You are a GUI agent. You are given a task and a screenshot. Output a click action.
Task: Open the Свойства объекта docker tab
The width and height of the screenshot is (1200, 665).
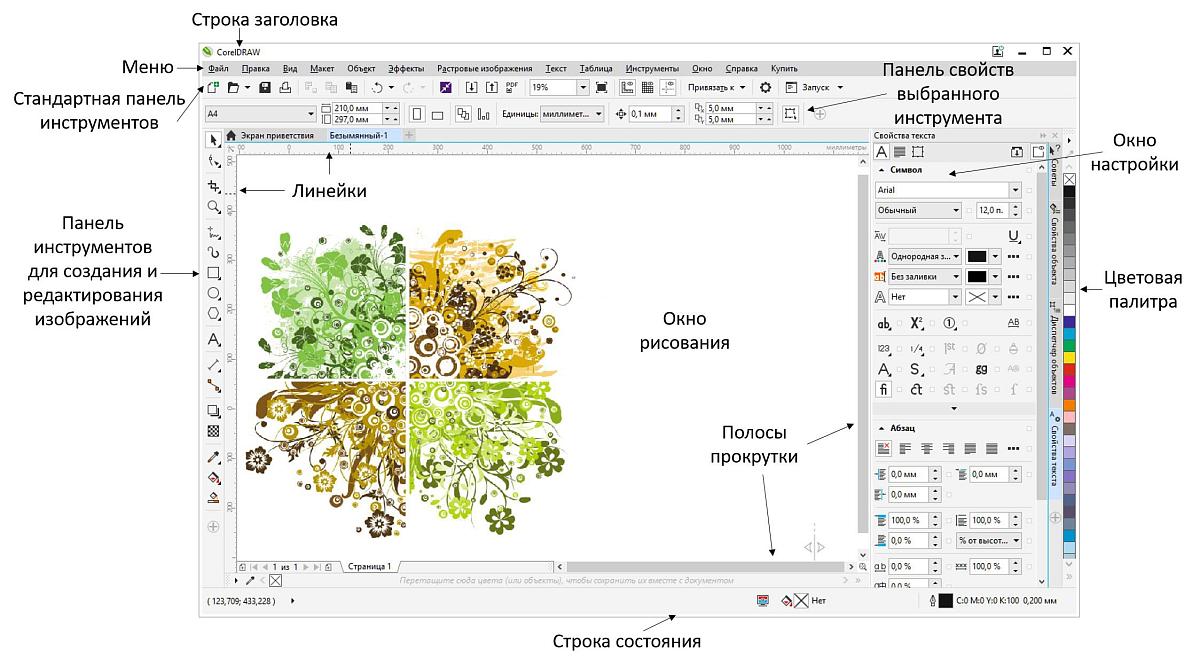[x=1055, y=244]
